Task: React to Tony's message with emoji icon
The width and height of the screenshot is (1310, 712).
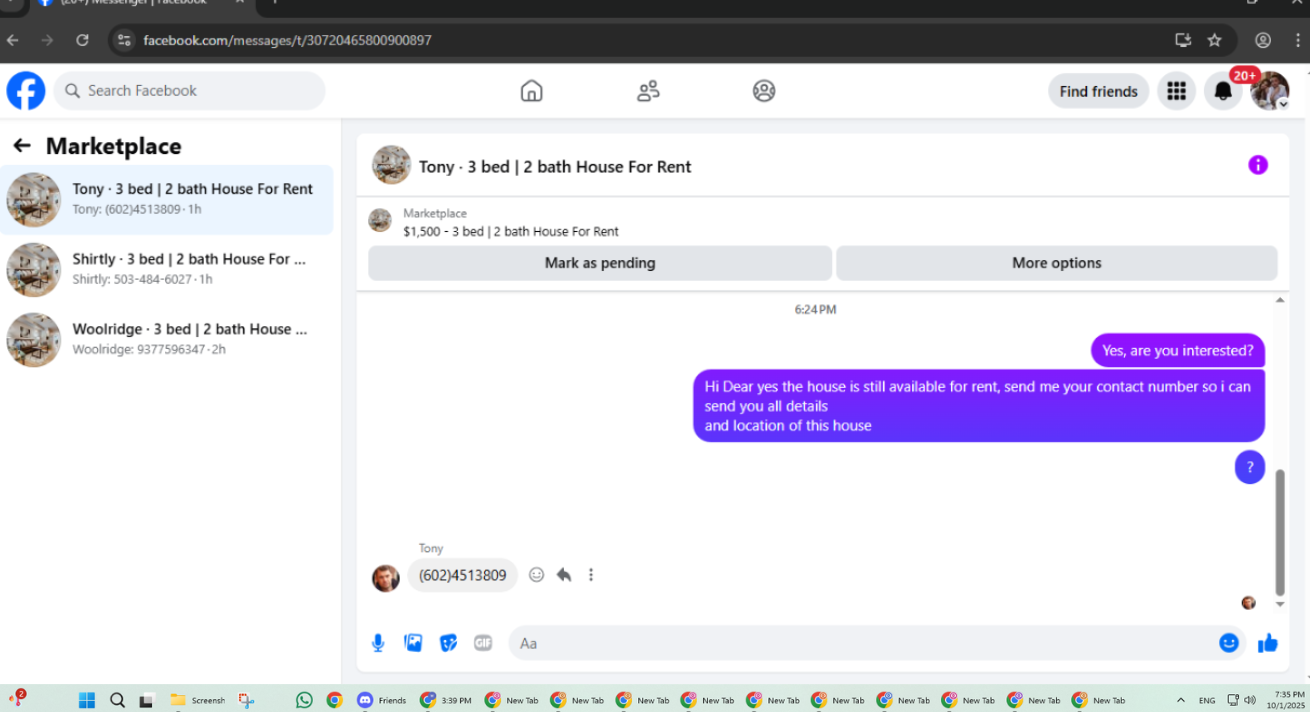Action: pyautogui.click(x=537, y=575)
